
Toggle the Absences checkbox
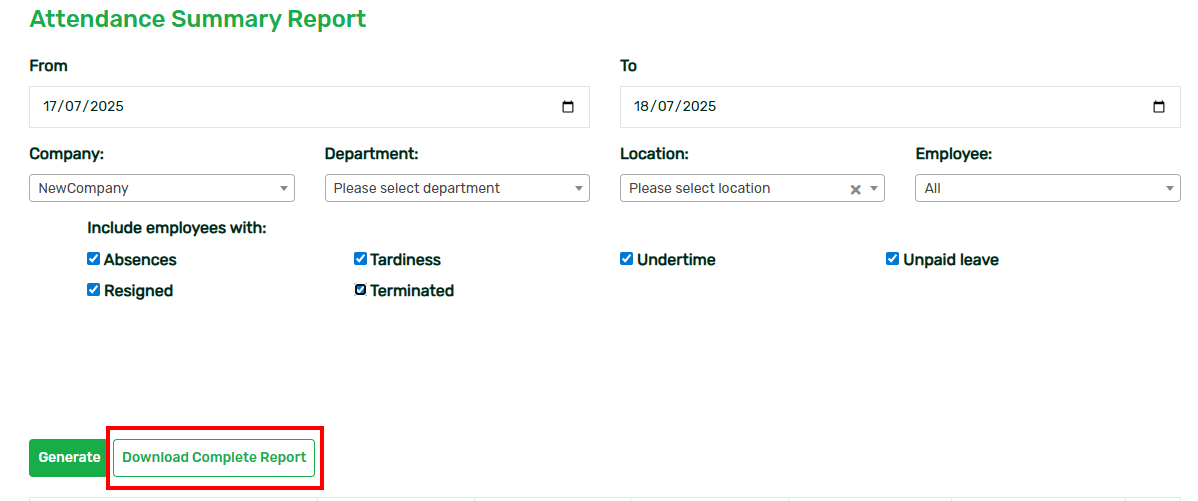point(93,259)
